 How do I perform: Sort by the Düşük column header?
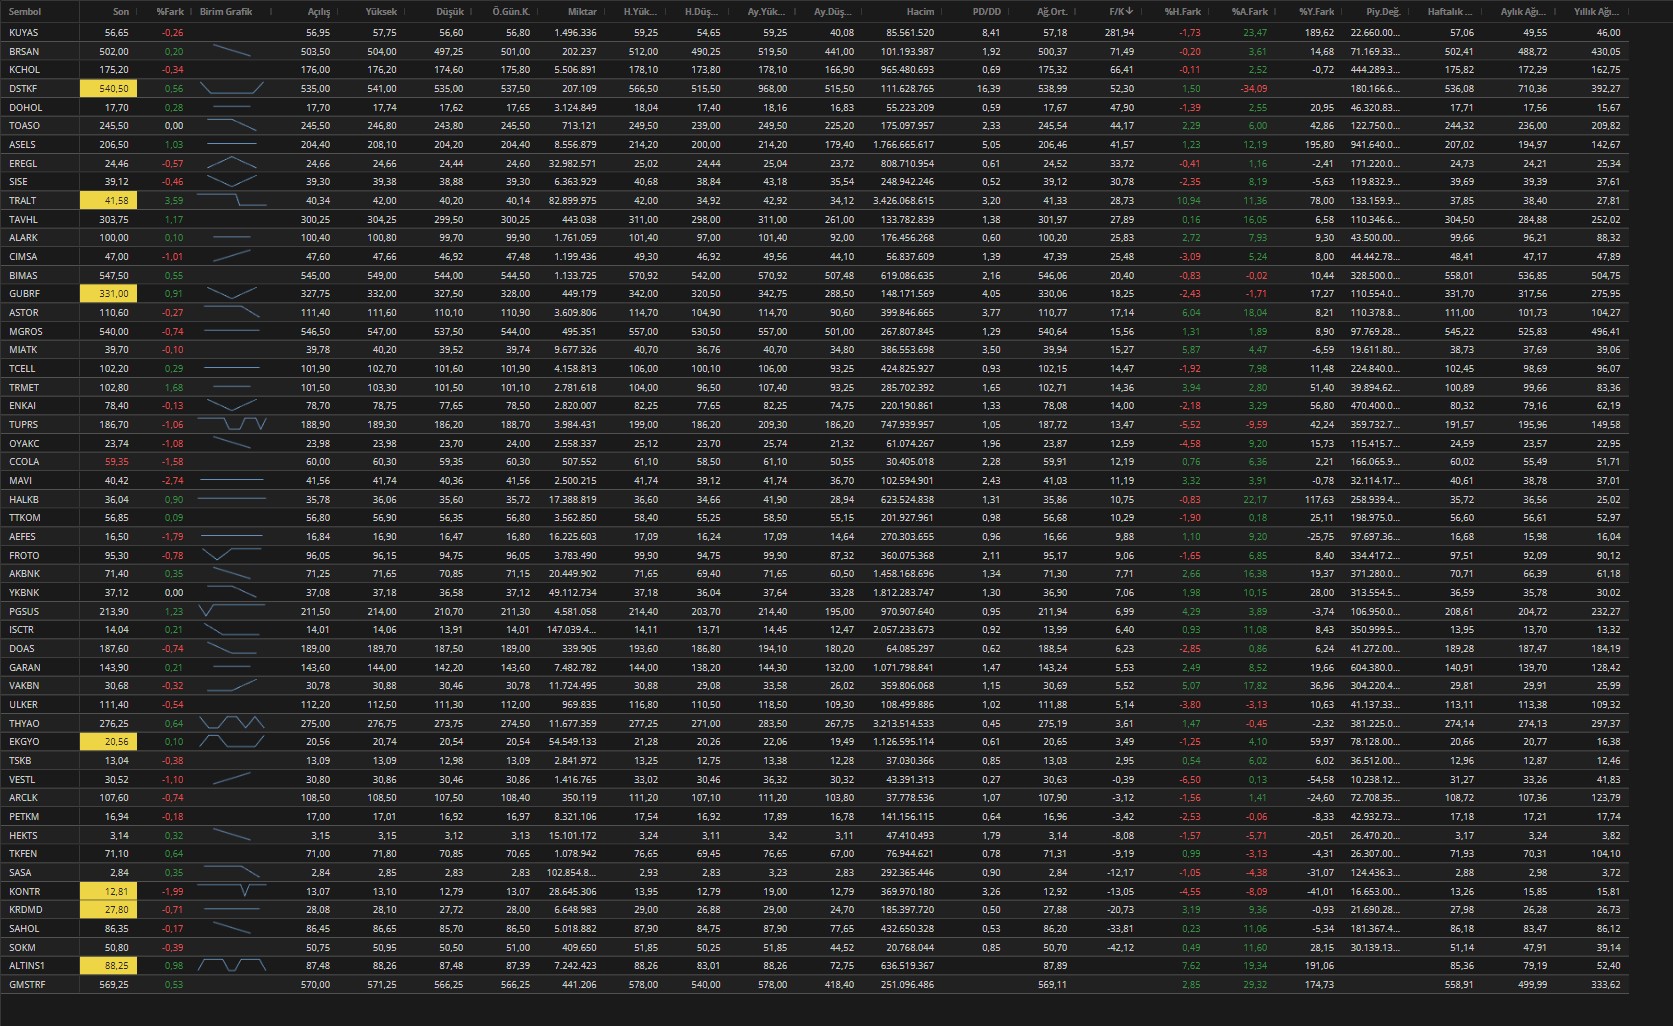click(x=450, y=12)
